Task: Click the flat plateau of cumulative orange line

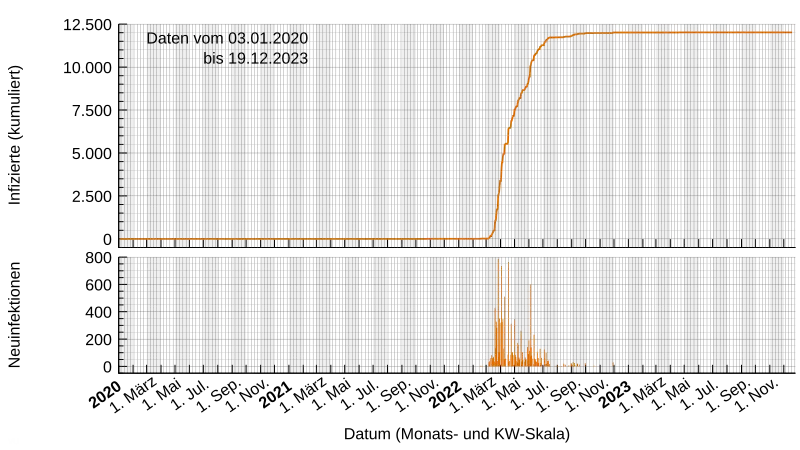Action: click(x=680, y=32)
